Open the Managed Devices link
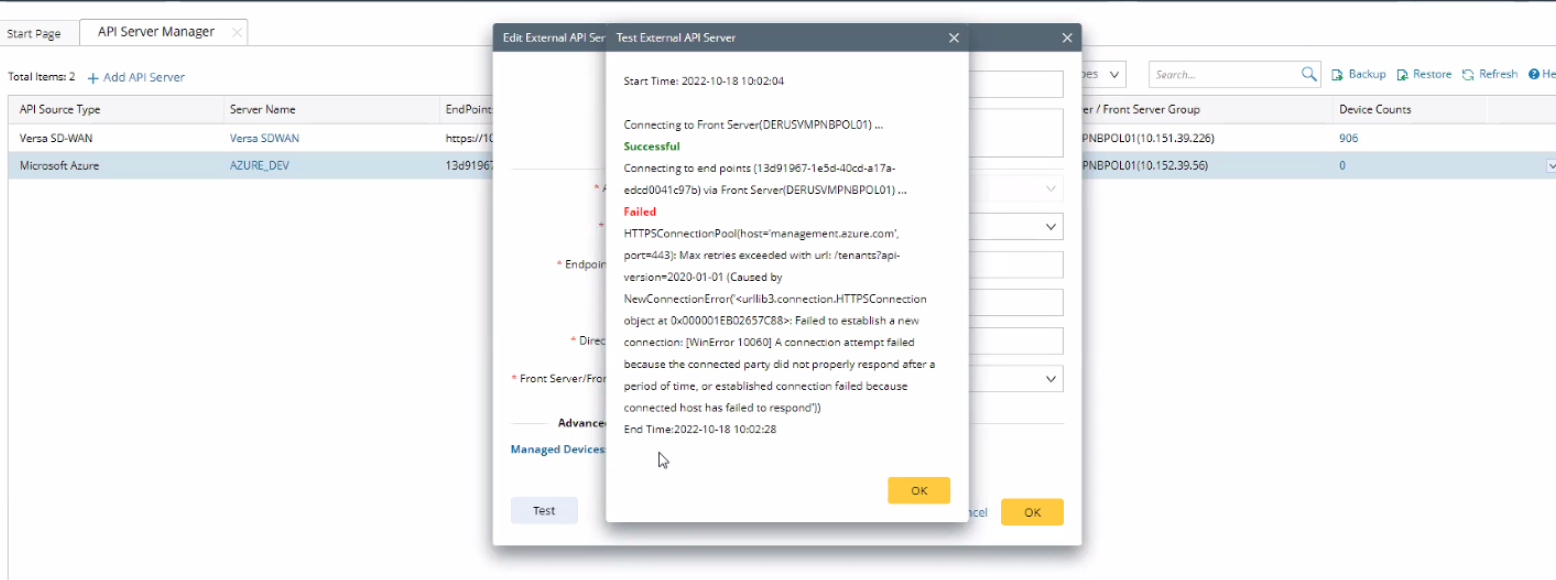 pos(557,450)
